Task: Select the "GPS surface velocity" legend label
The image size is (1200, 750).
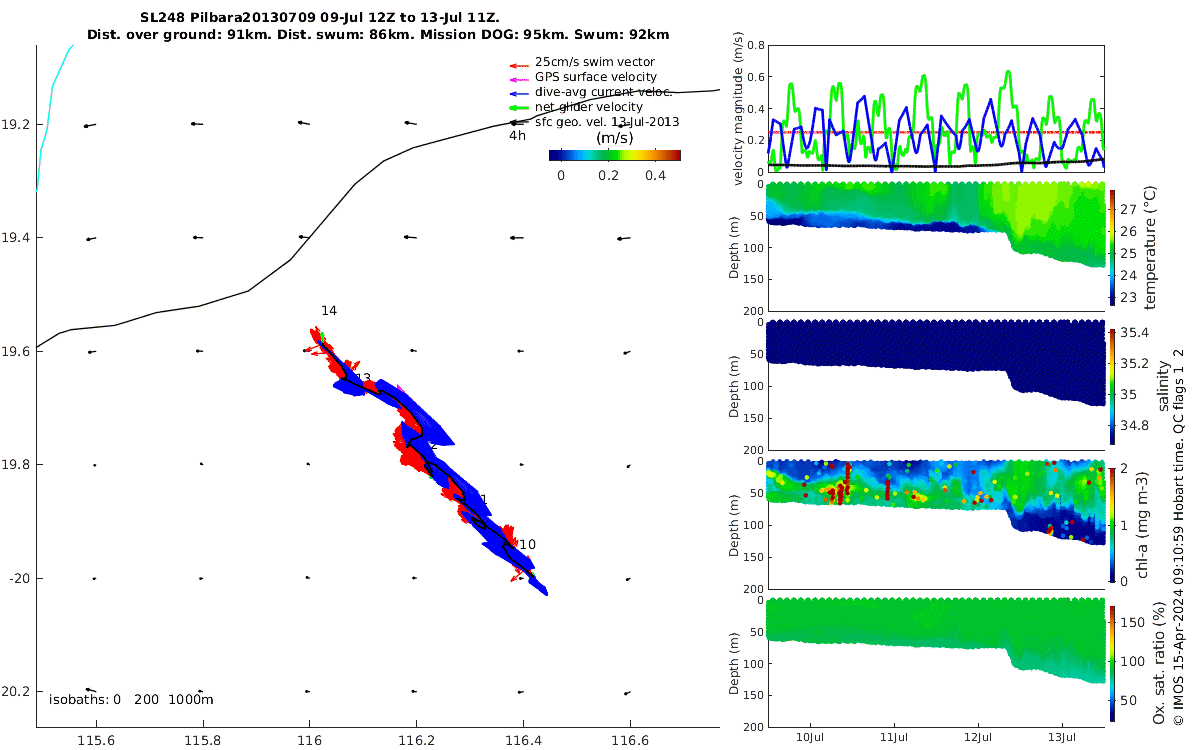Action: click(596, 77)
